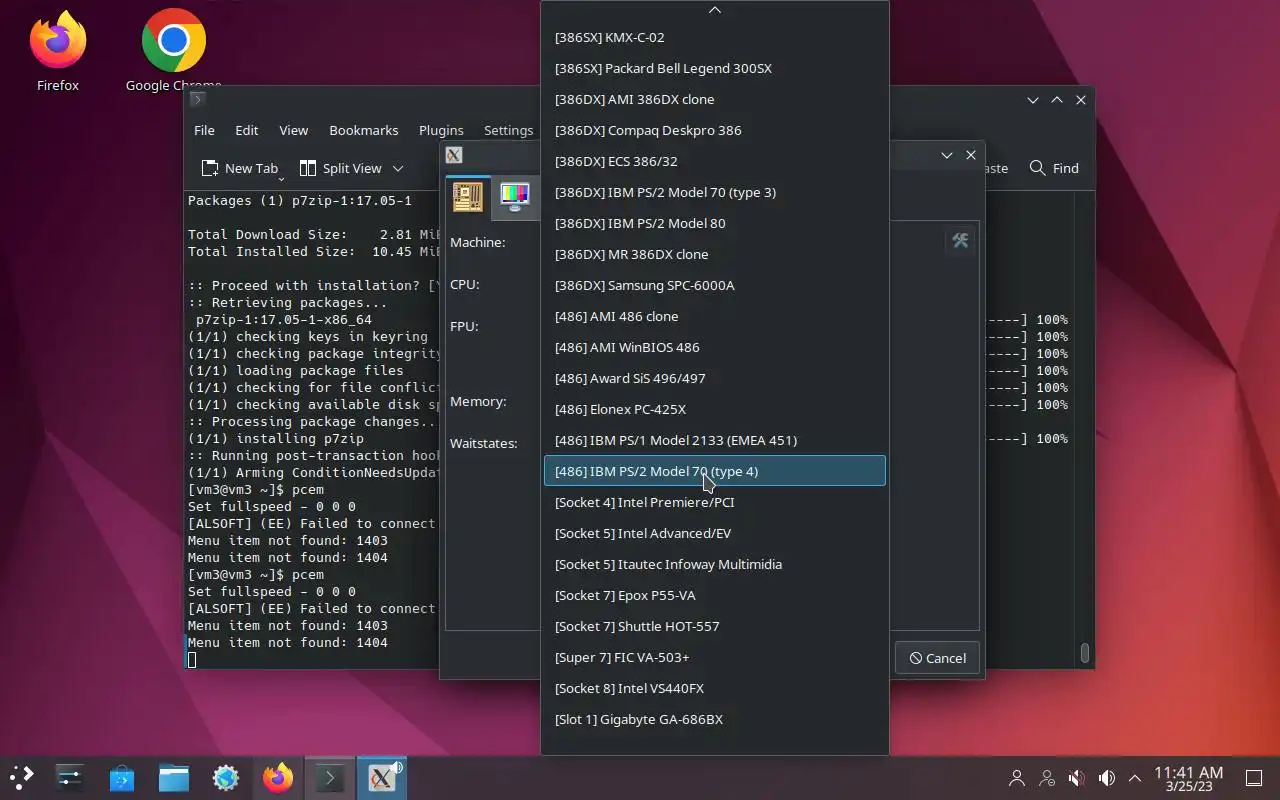
Task: Click the Find button in Konsole toolbar
Action: (1054, 168)
